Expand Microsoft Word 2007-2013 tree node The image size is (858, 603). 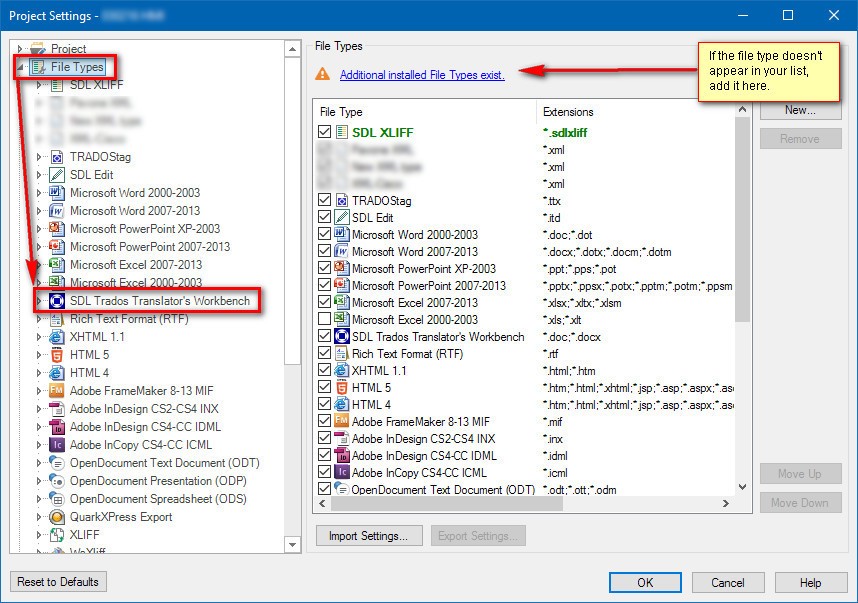pyautogui.click(x=39, y=211)
